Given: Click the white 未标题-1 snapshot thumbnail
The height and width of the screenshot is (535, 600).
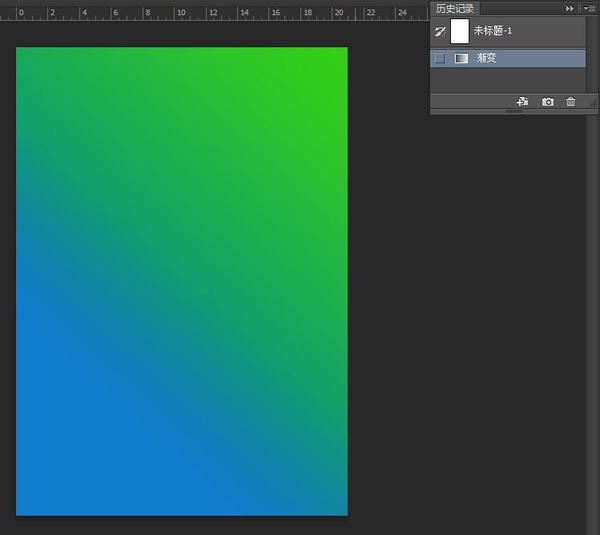Looking at the screenshot, I should pos(460,32).
